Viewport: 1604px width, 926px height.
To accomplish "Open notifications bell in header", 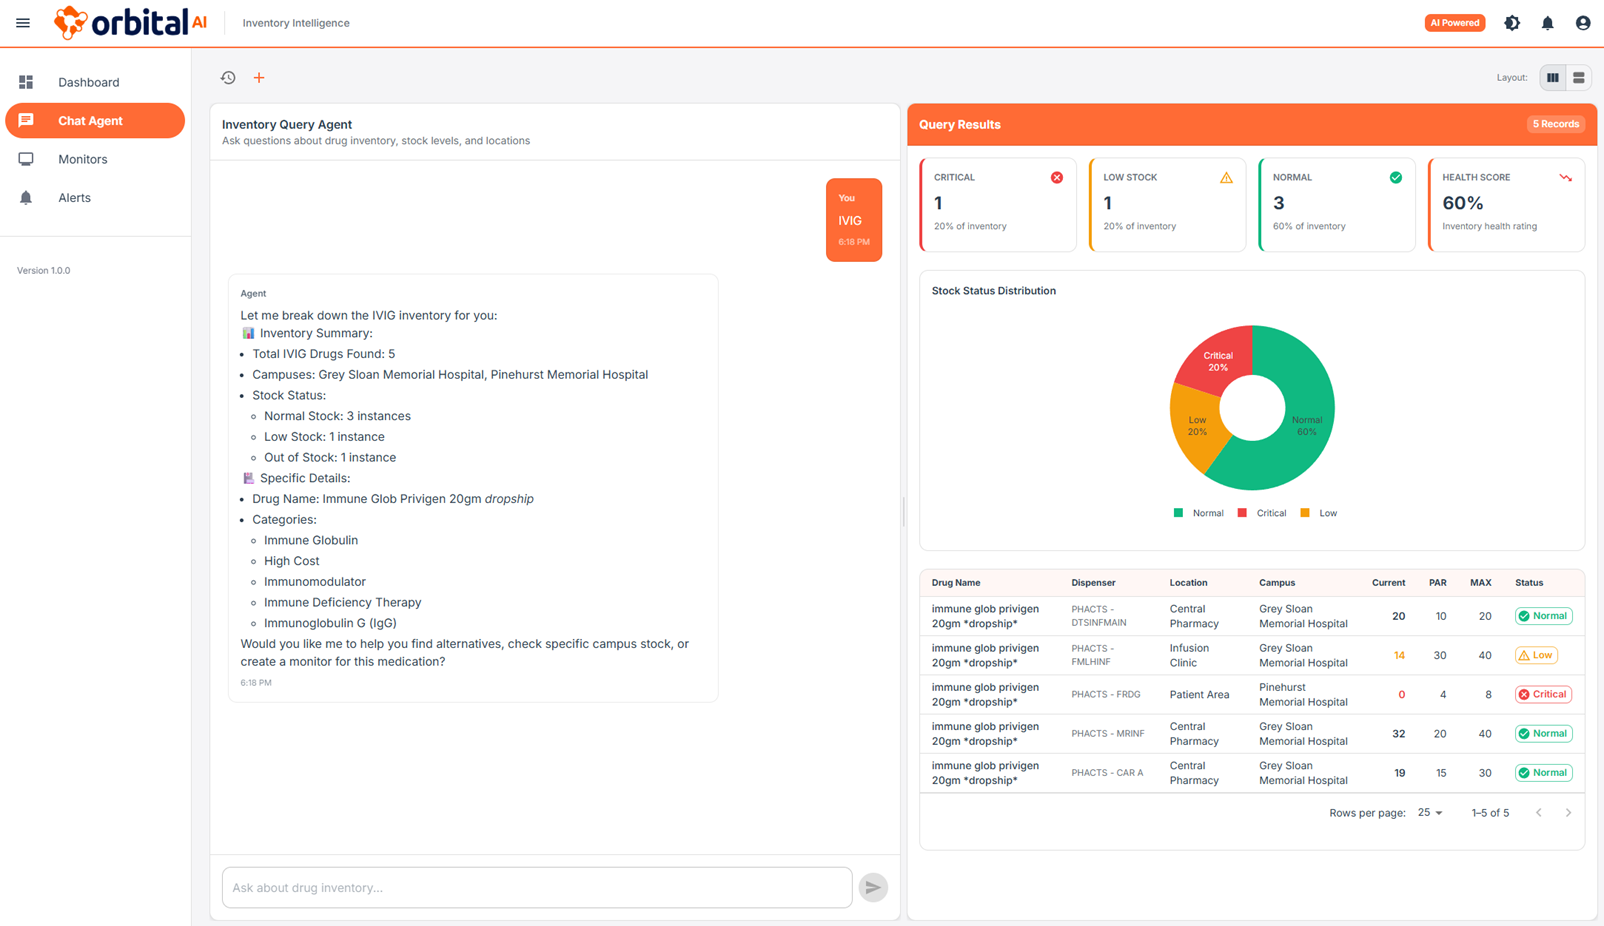I will (1547, 23).
